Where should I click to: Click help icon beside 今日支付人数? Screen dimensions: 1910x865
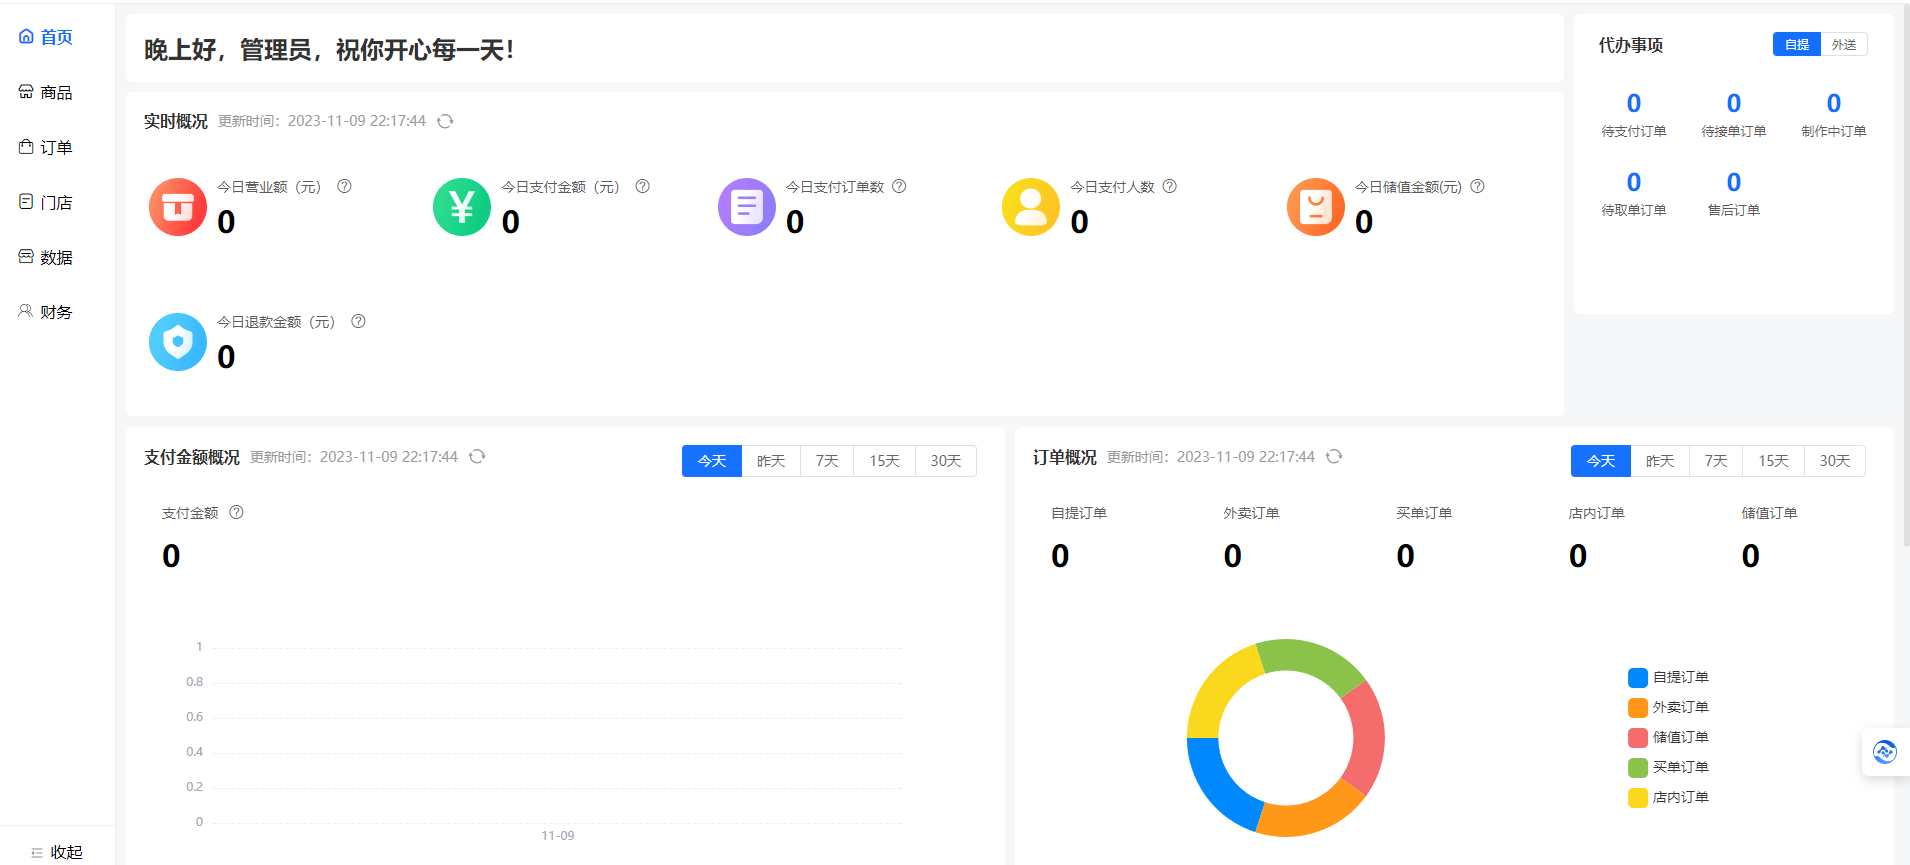coord(1170,186)
